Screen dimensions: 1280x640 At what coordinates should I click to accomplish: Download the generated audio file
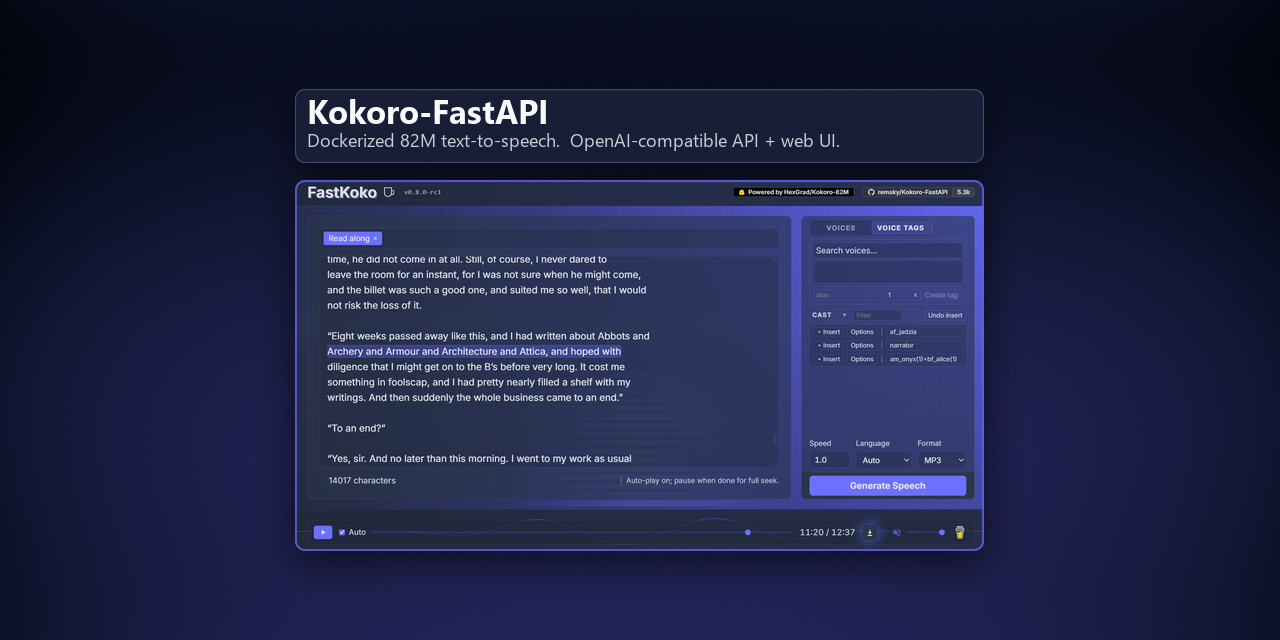[x=869, y=532]
